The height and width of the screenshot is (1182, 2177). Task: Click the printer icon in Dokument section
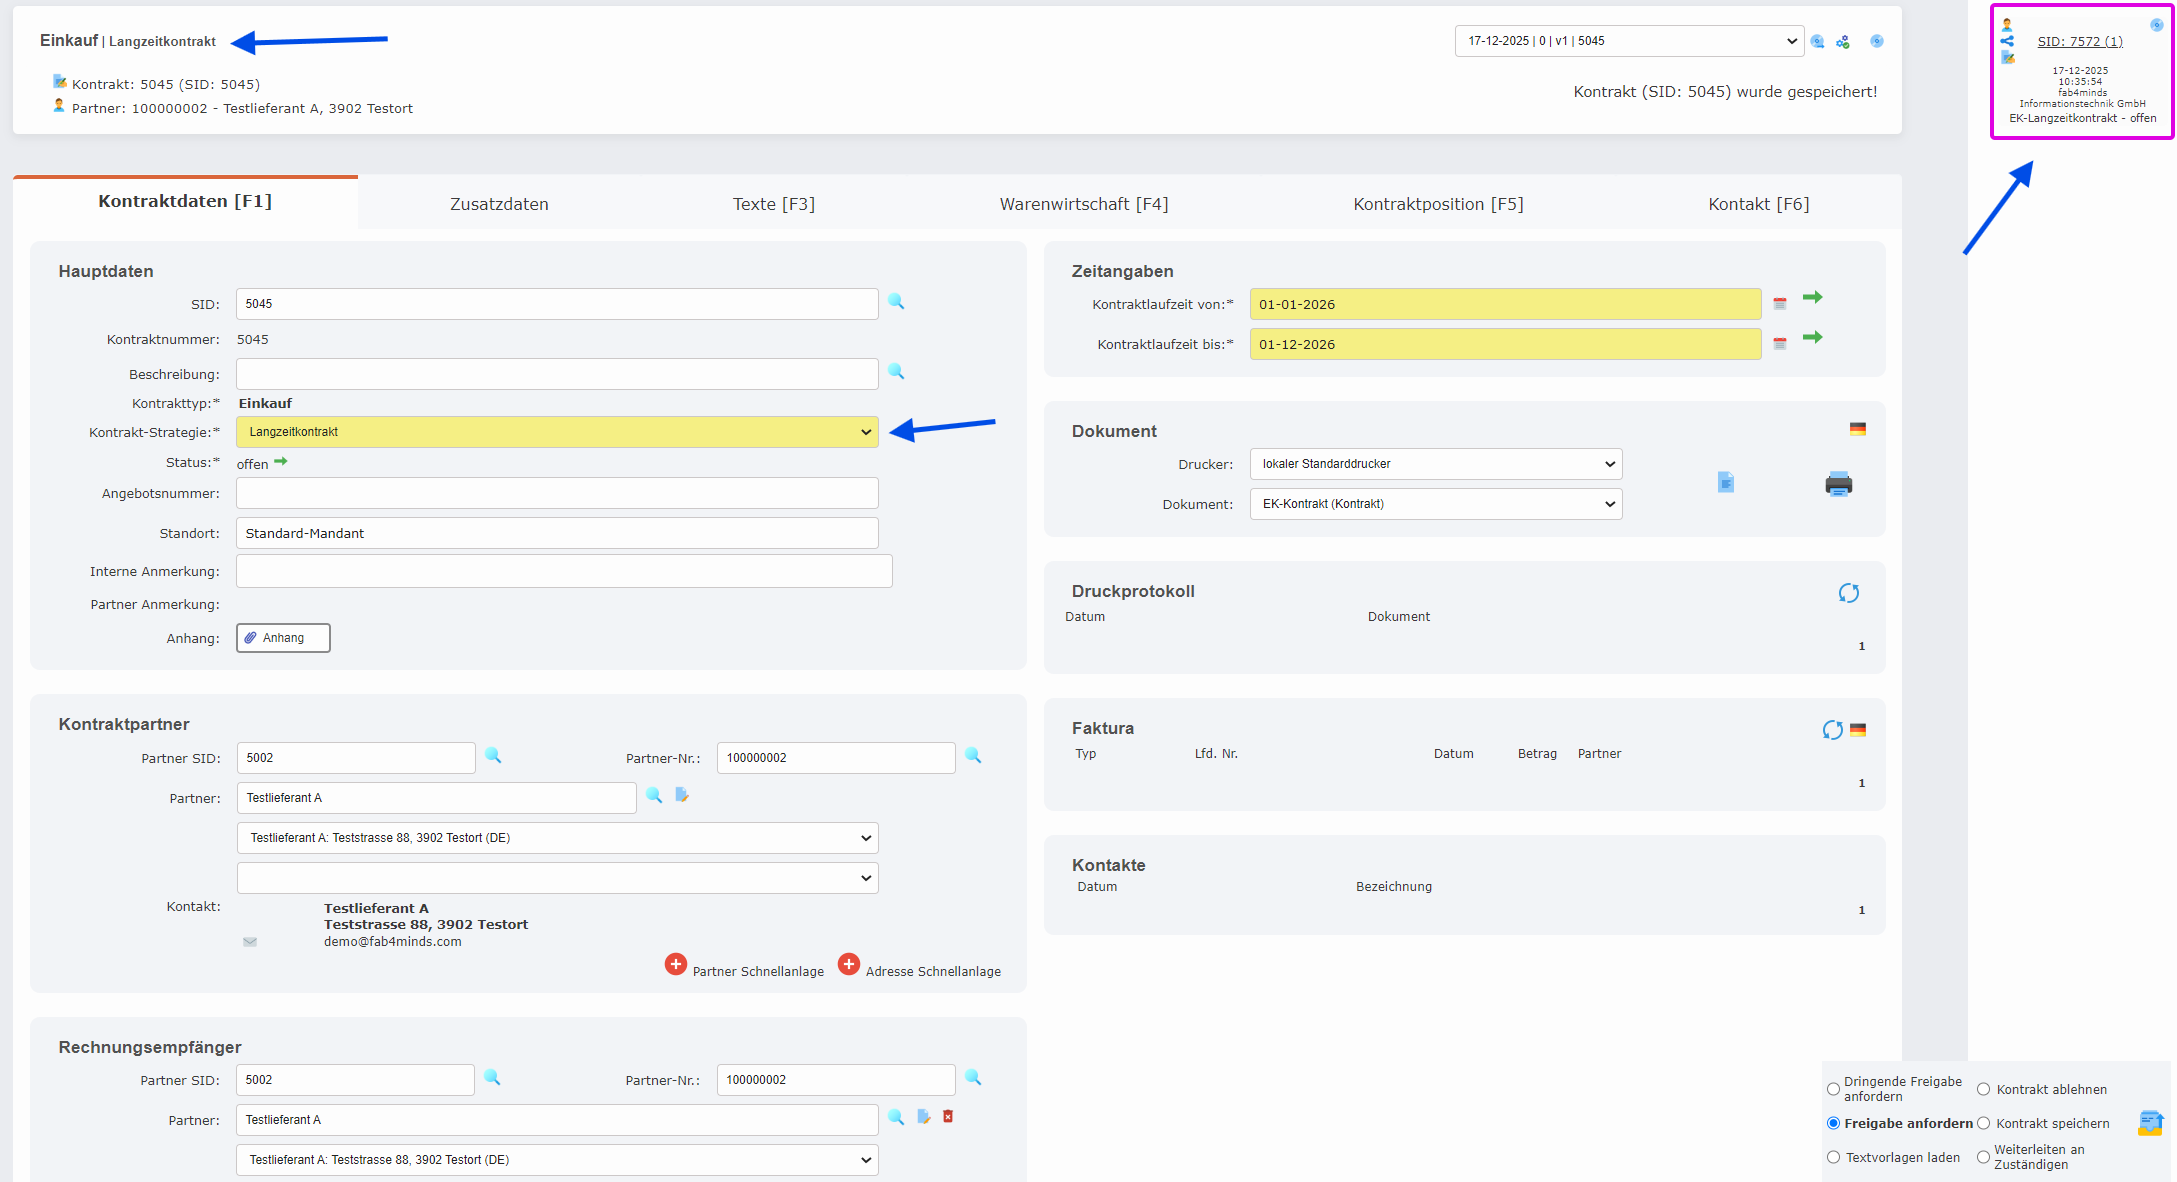tap(1838, 485)
